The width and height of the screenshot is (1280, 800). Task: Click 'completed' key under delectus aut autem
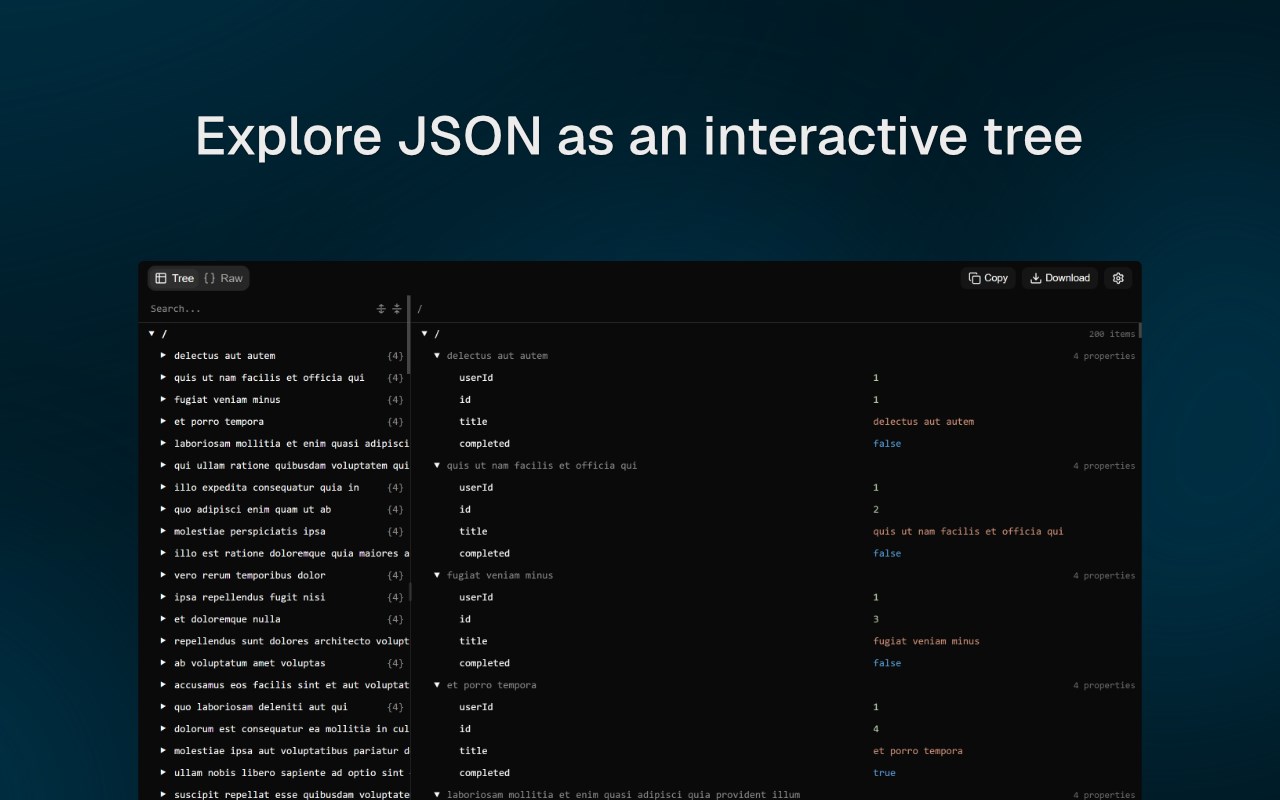[485, 444]
